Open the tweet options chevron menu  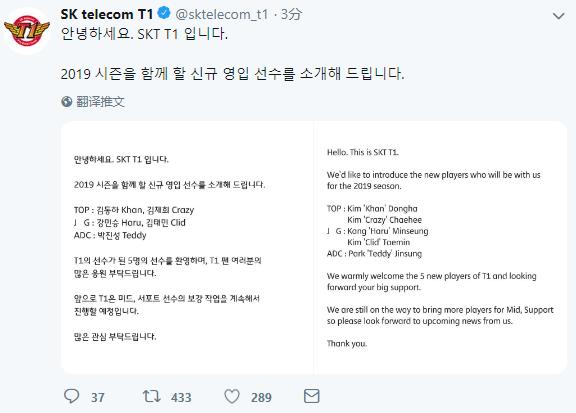click(x=558, y=16)
